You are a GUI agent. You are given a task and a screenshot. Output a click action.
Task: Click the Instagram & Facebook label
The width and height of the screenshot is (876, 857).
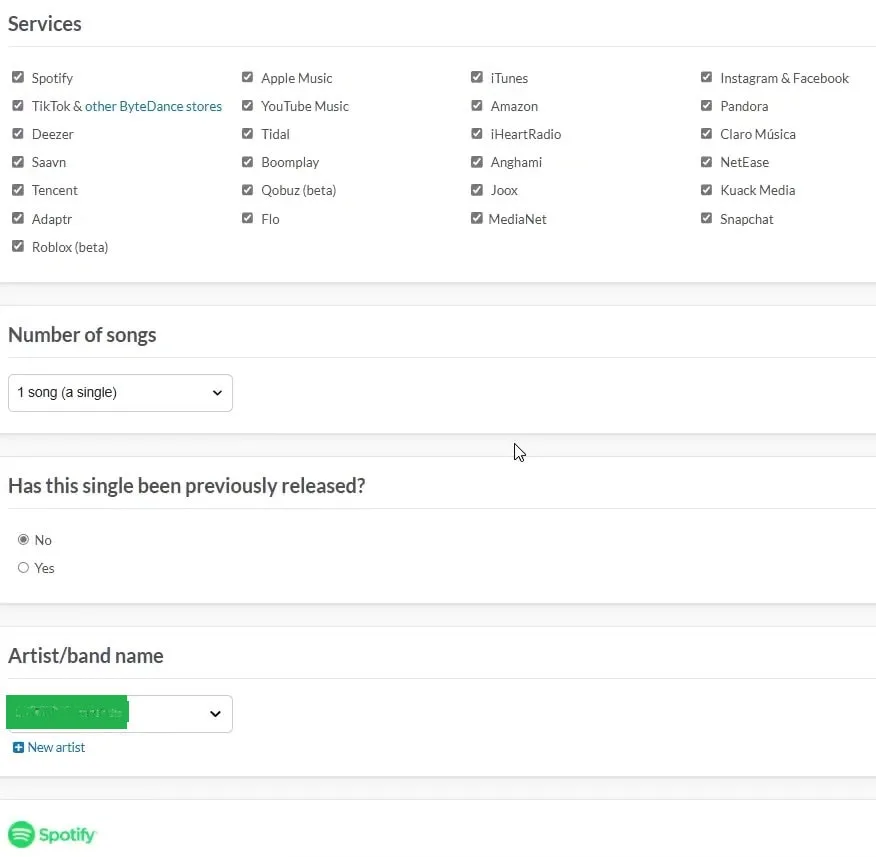tap(784, 78)
